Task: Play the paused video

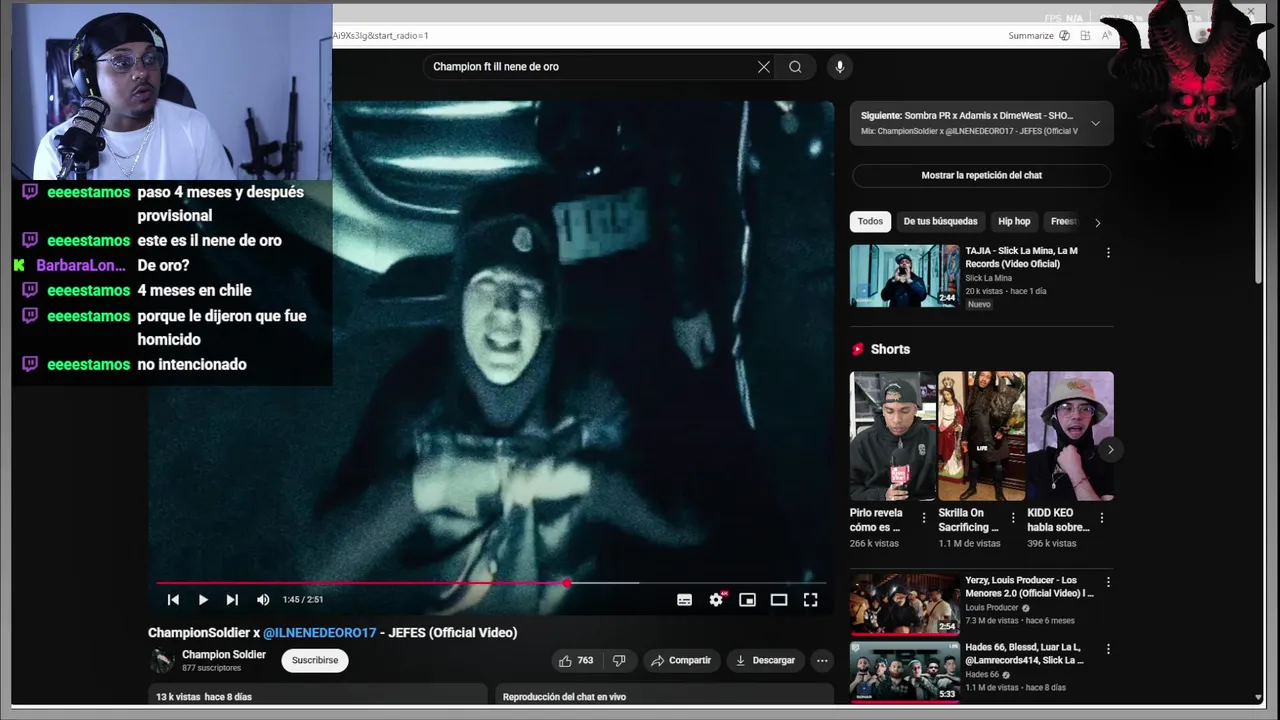Action: point(203,600)
